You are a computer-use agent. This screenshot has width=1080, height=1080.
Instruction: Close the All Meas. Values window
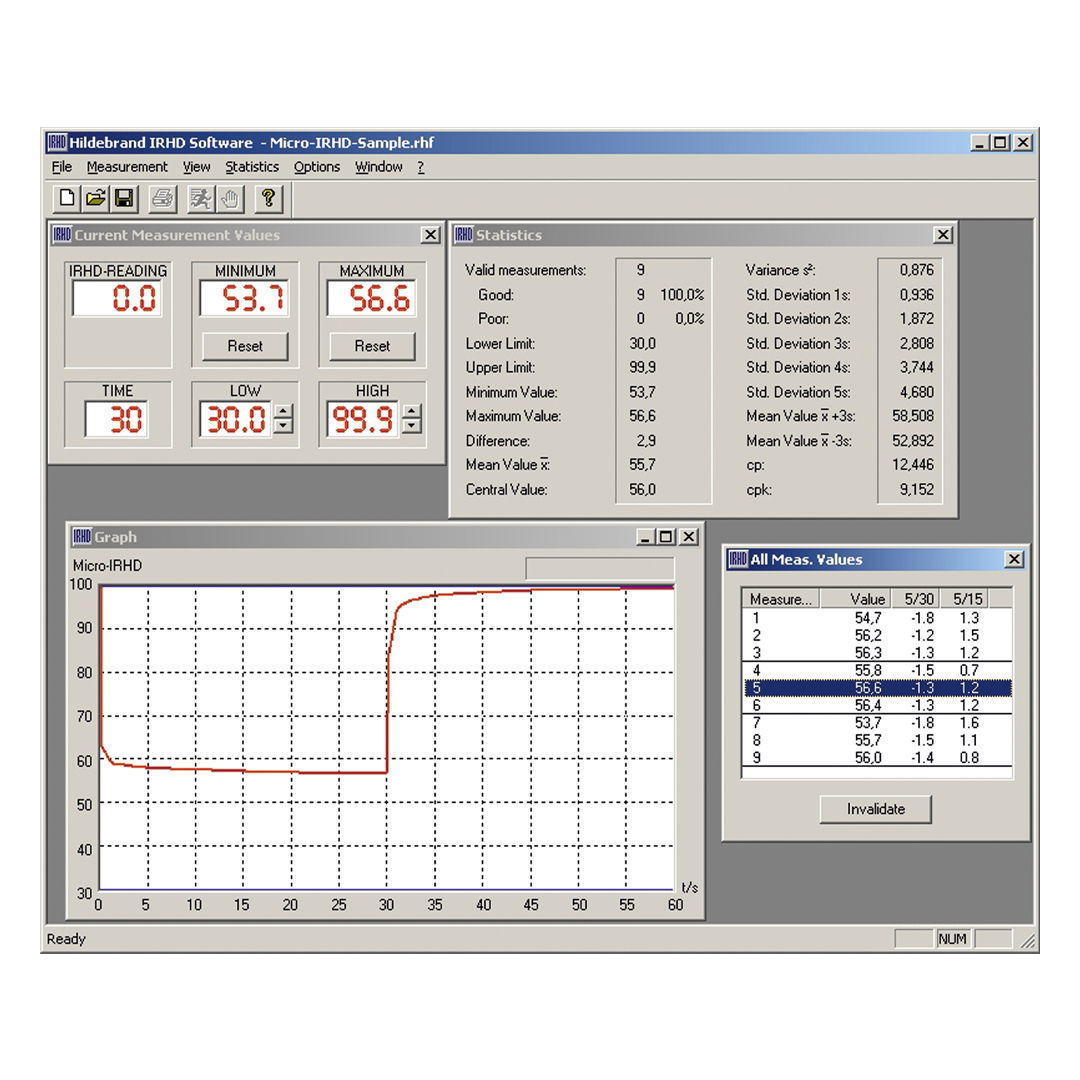coord(1014,560)
